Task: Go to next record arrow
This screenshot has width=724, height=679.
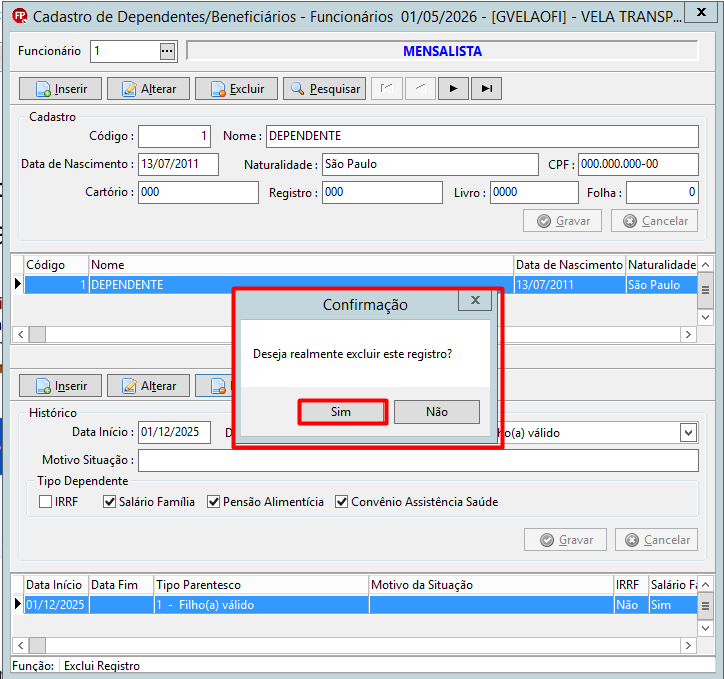Action: (453, 89)
